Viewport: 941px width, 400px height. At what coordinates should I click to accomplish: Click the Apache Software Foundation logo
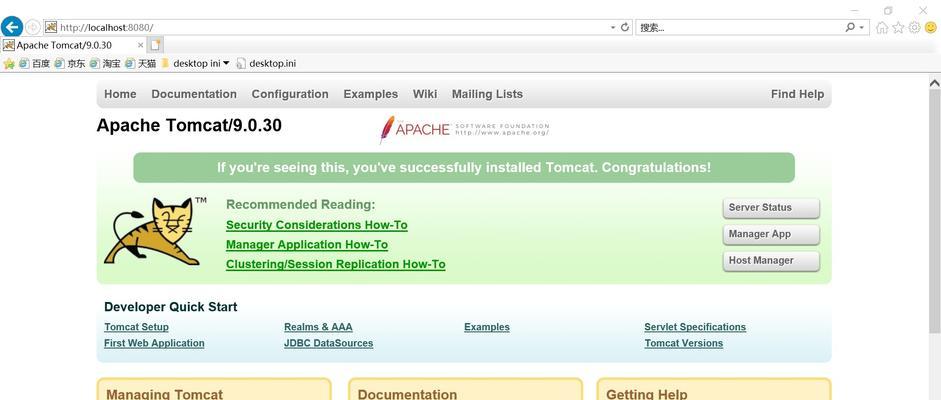click(464, 129)
